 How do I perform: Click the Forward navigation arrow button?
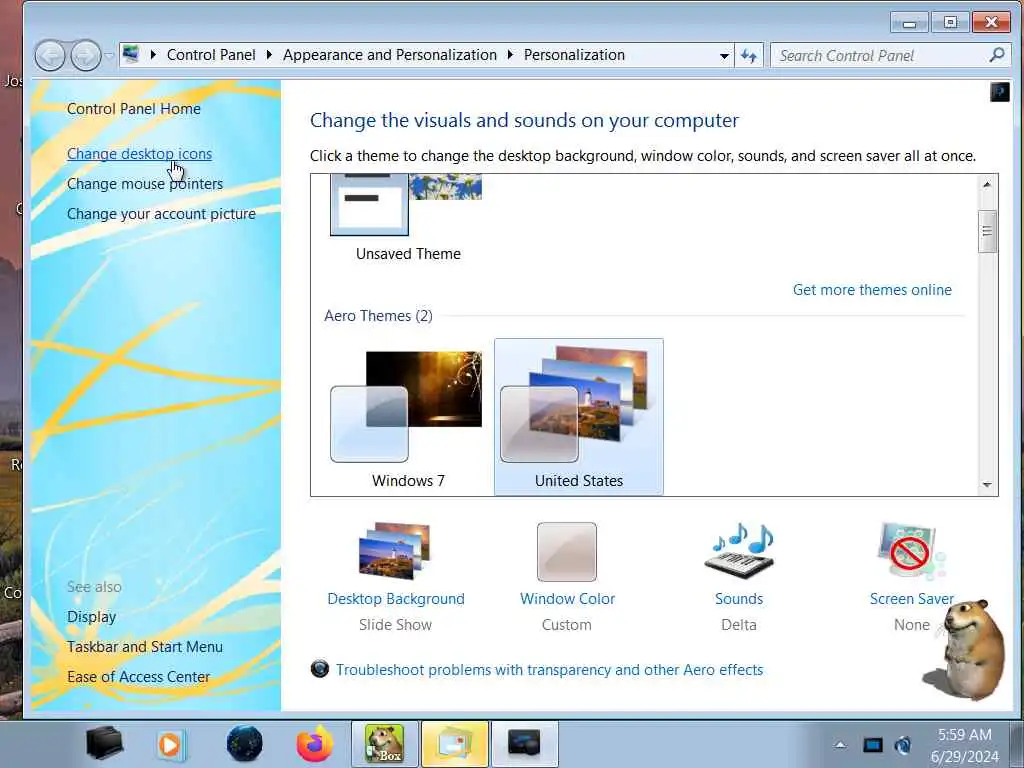click(86, 56)
